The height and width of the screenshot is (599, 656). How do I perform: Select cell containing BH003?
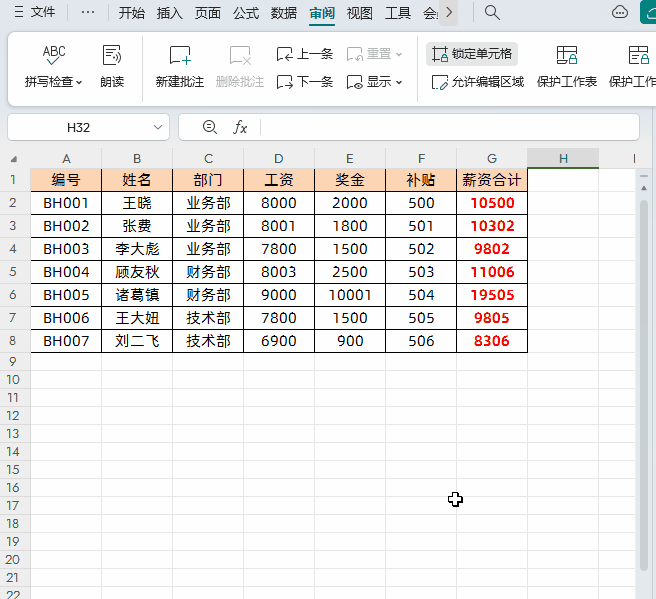(x=66, y=249)
